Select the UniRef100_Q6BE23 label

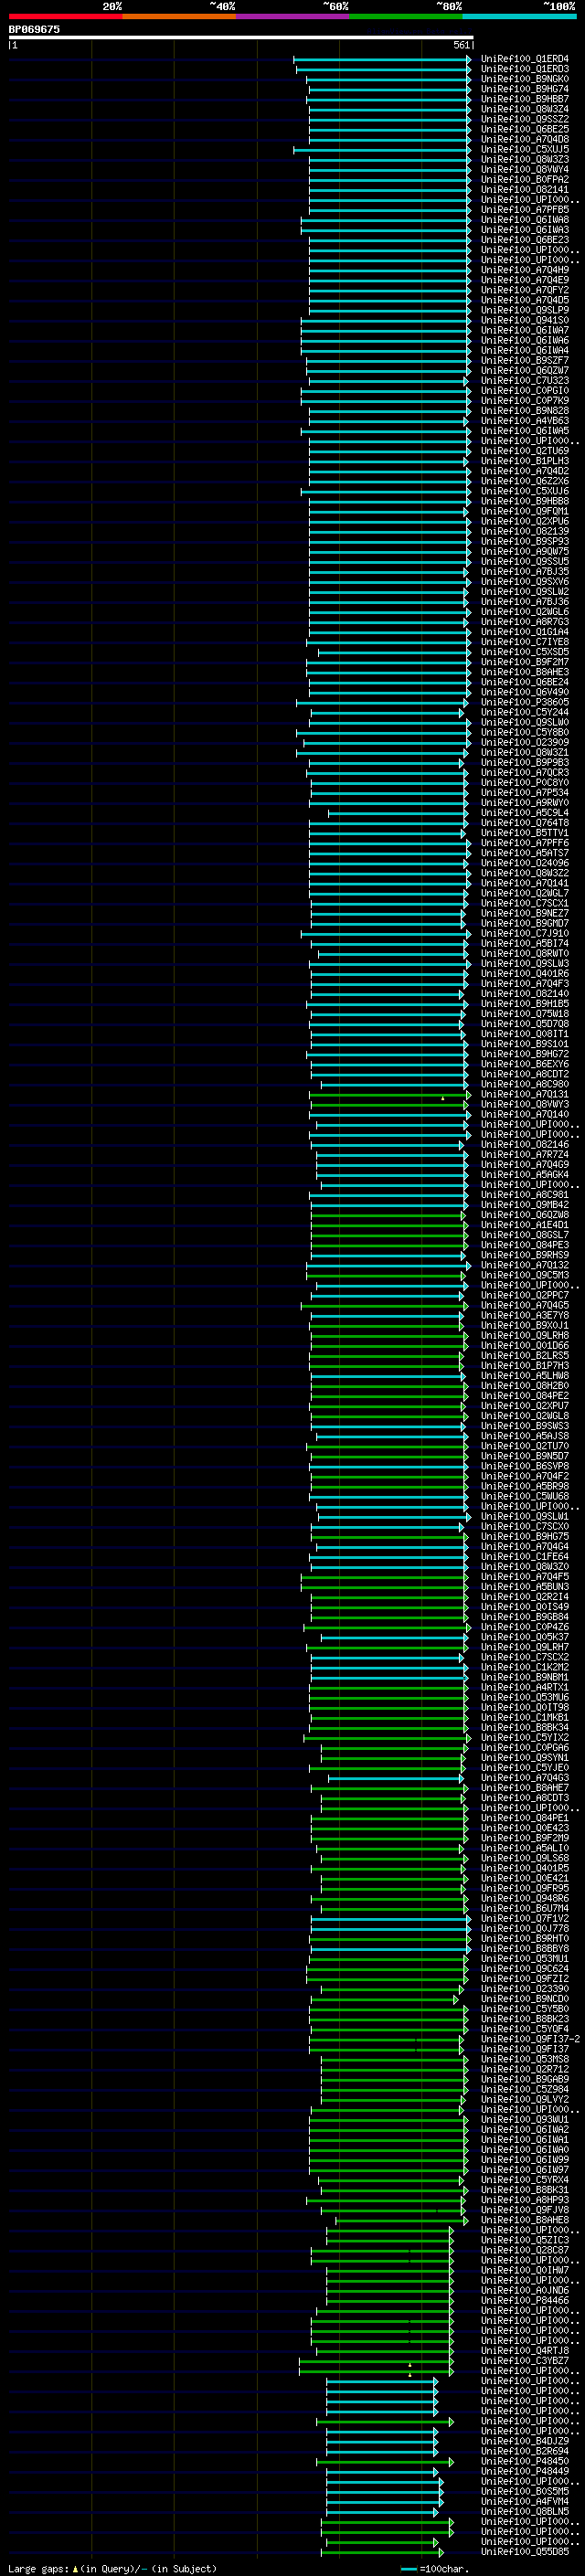tap(525, 240)
